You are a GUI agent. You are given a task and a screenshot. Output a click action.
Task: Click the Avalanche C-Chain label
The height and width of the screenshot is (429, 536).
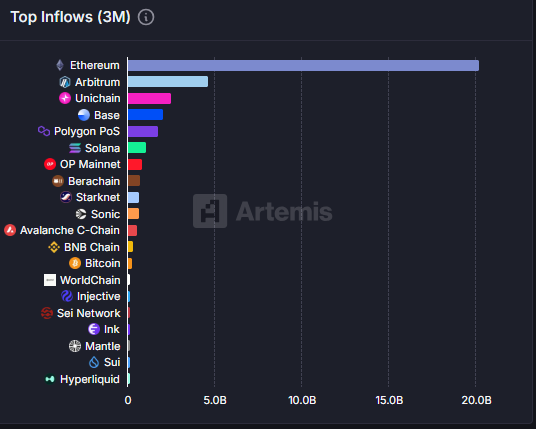tap(70, 230)
